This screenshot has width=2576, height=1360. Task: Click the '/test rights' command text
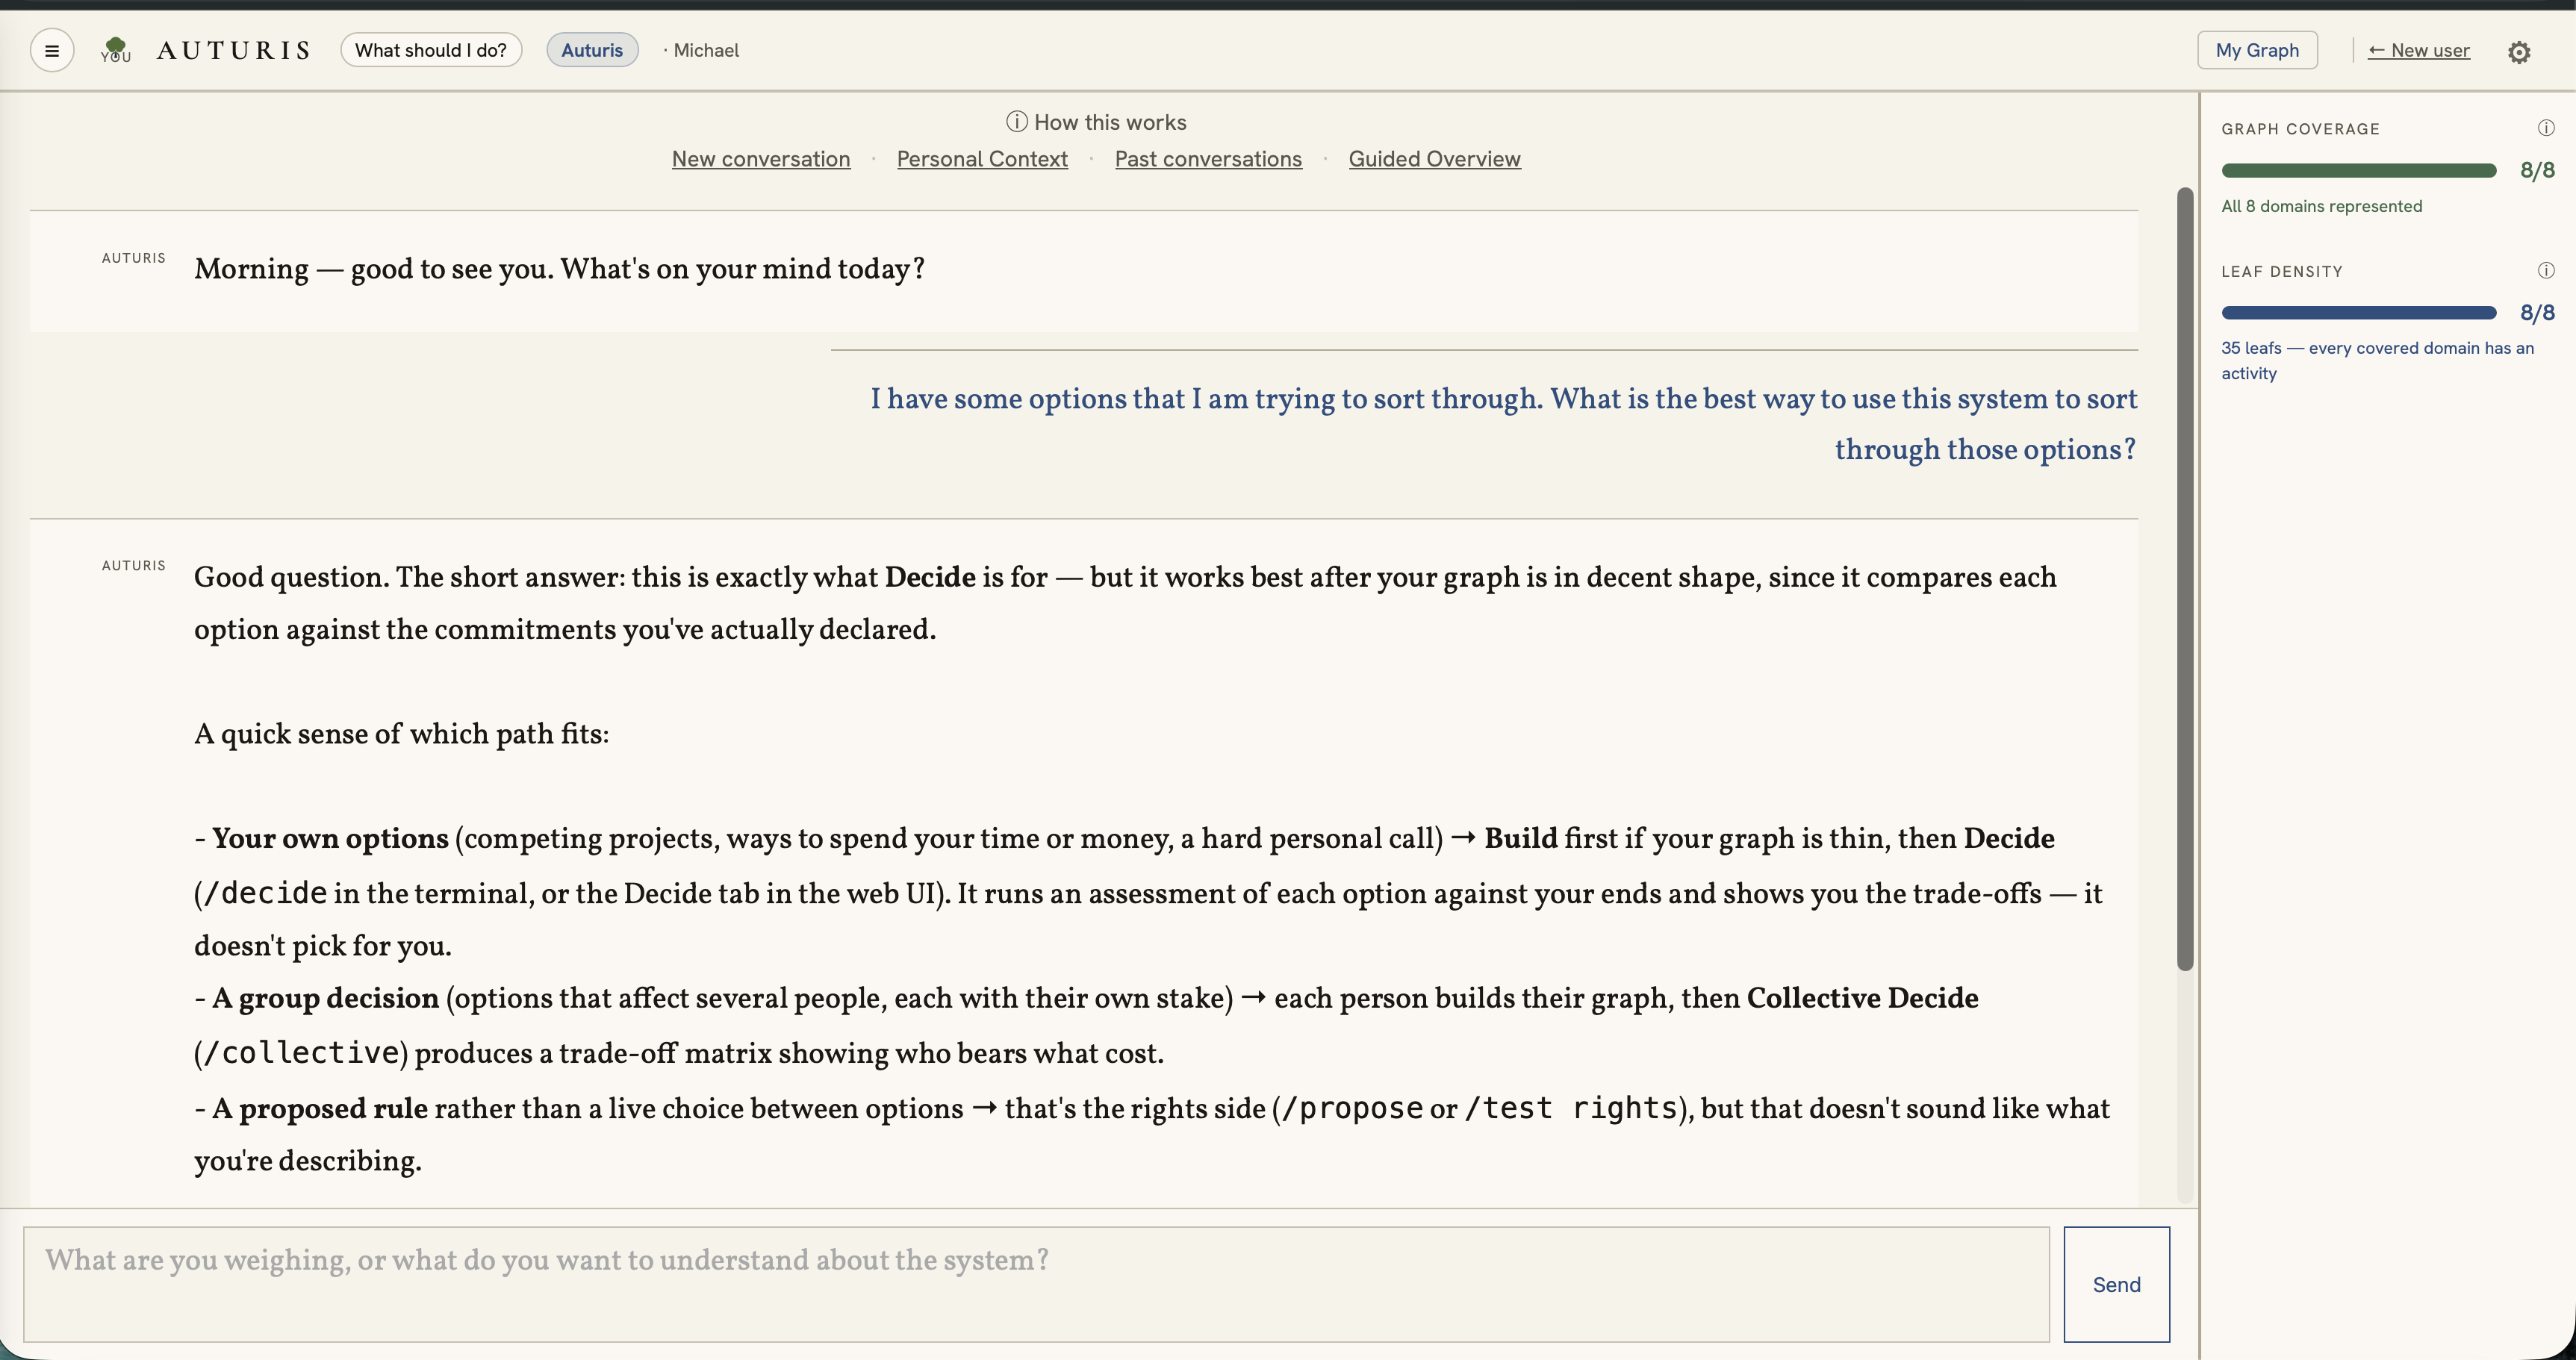coord(1570,1108)
